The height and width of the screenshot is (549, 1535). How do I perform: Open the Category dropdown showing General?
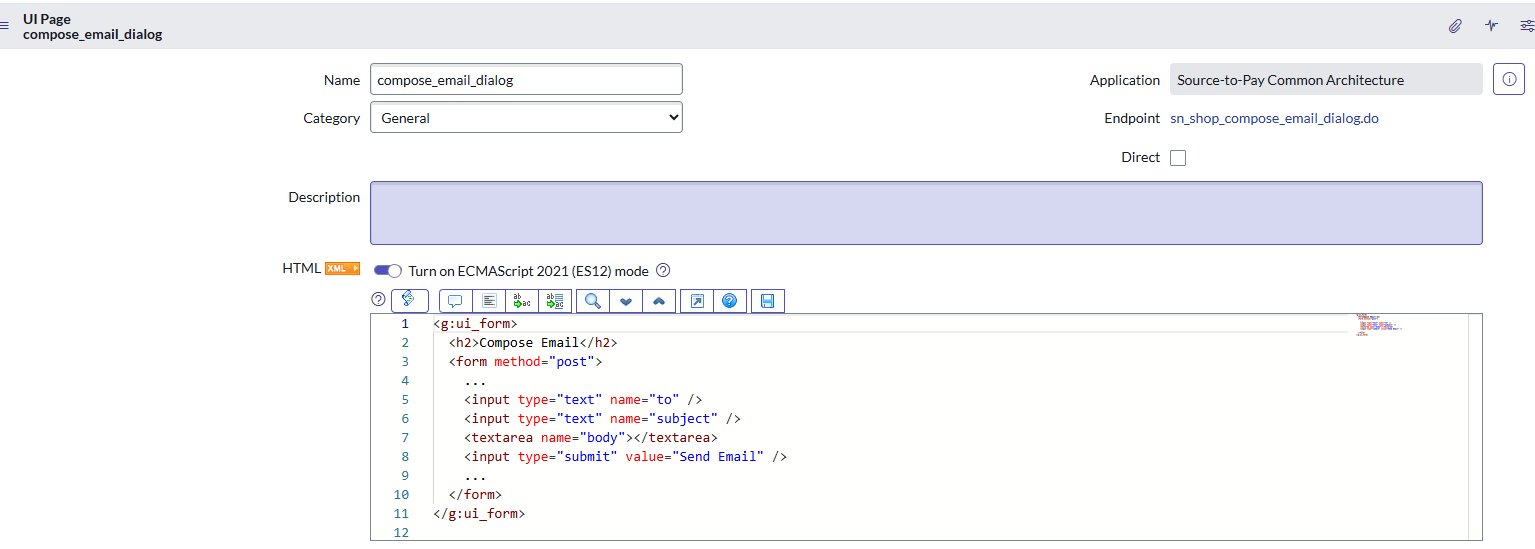click(x=526, y=117)
